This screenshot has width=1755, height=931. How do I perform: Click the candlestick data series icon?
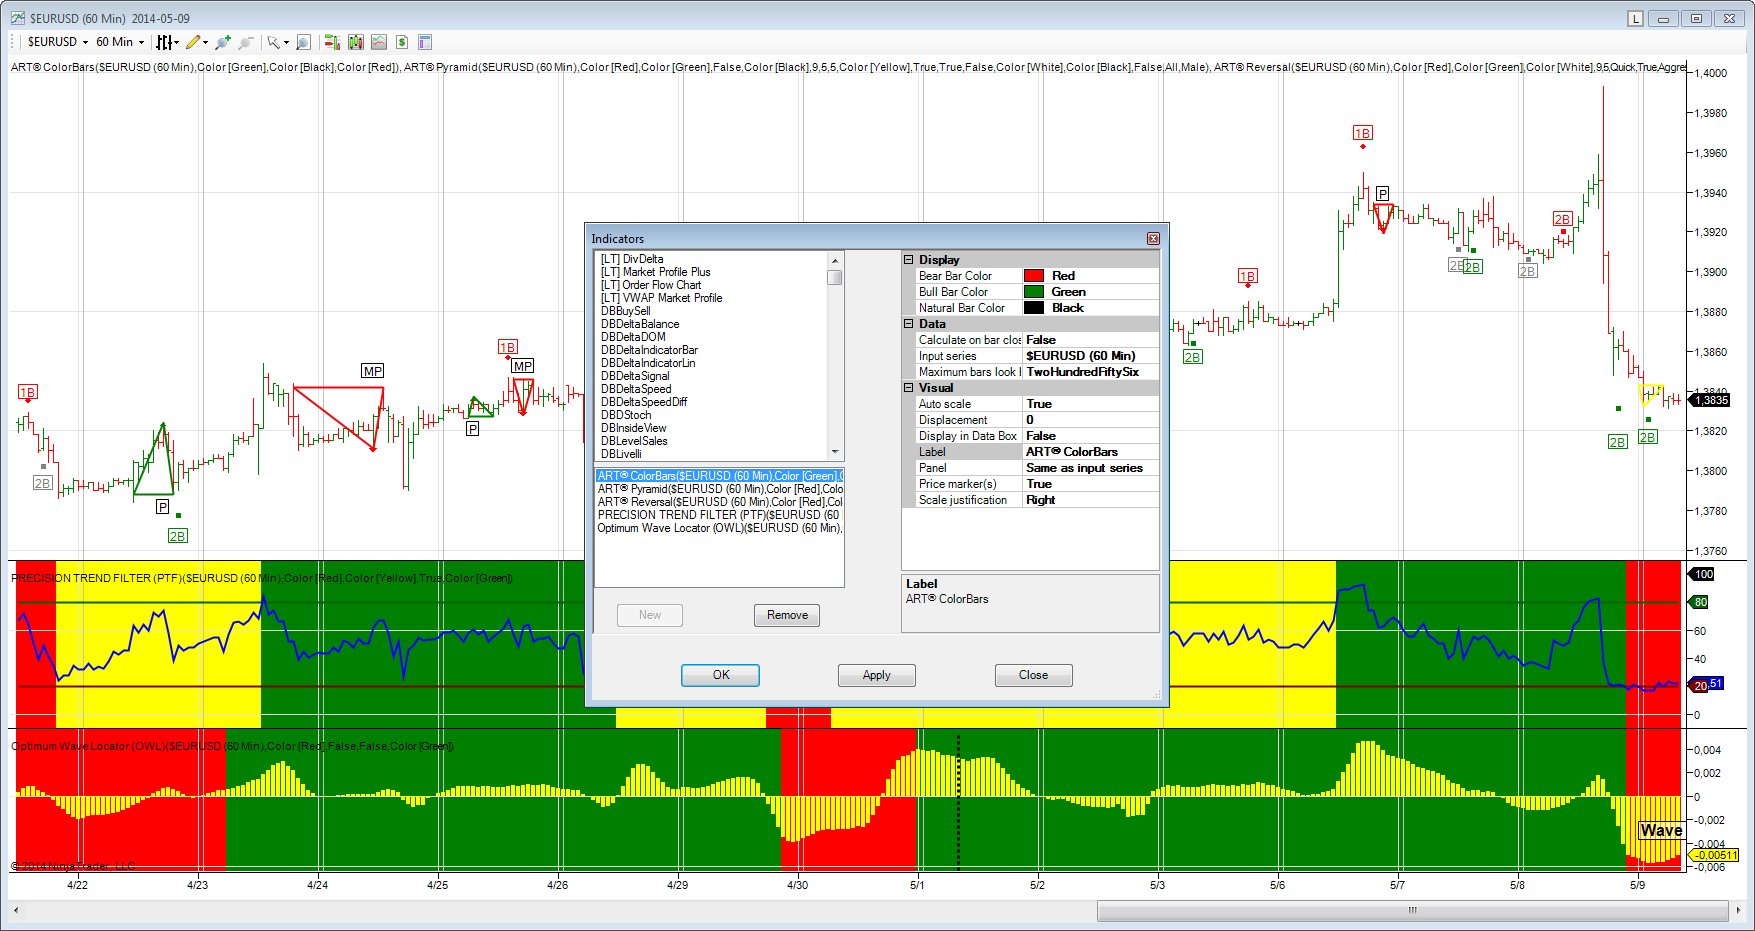pyautogui.click(x=356, y=42)
